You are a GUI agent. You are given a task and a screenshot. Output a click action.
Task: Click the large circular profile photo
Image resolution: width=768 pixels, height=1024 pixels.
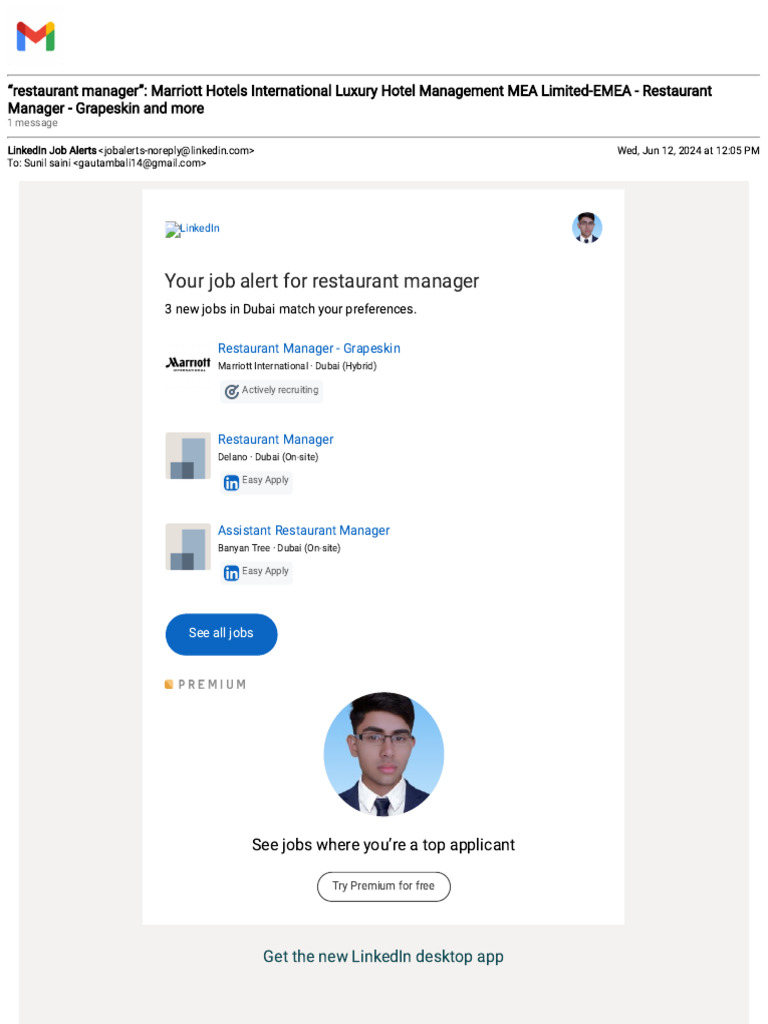(384, 755)
